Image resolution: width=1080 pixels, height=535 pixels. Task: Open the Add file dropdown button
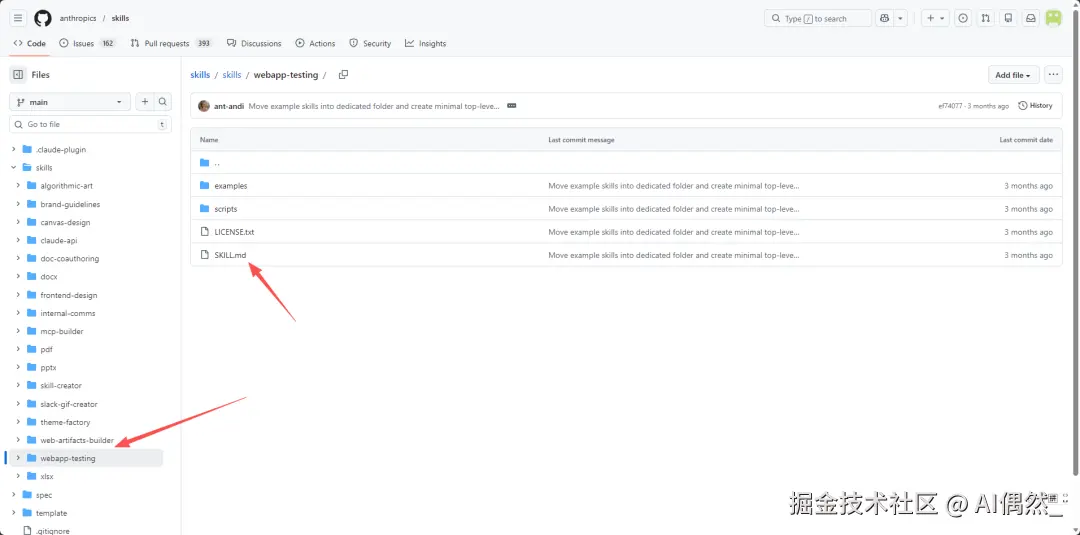(x=1012, y=75)
